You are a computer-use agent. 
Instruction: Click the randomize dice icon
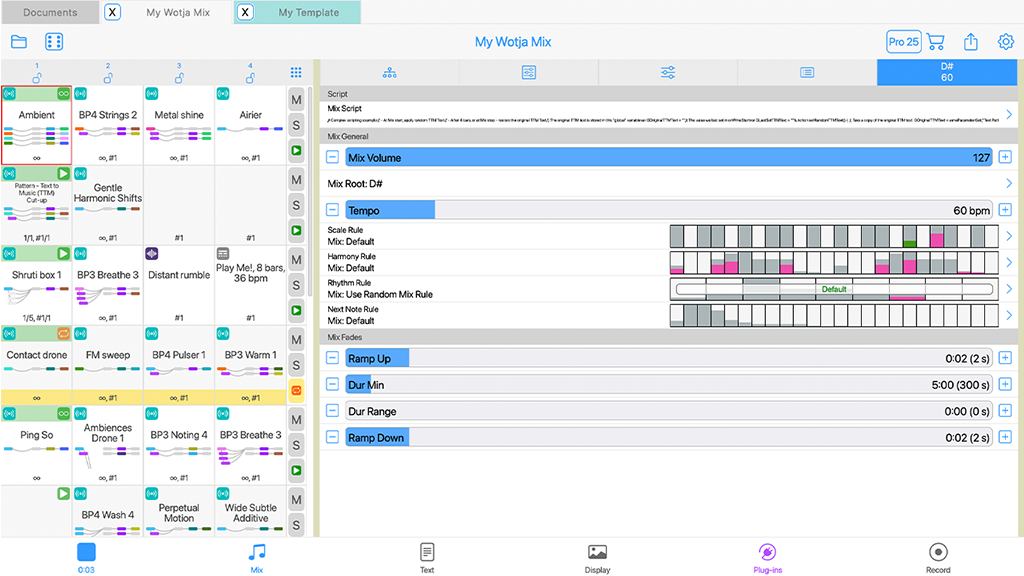click(55, 42)
